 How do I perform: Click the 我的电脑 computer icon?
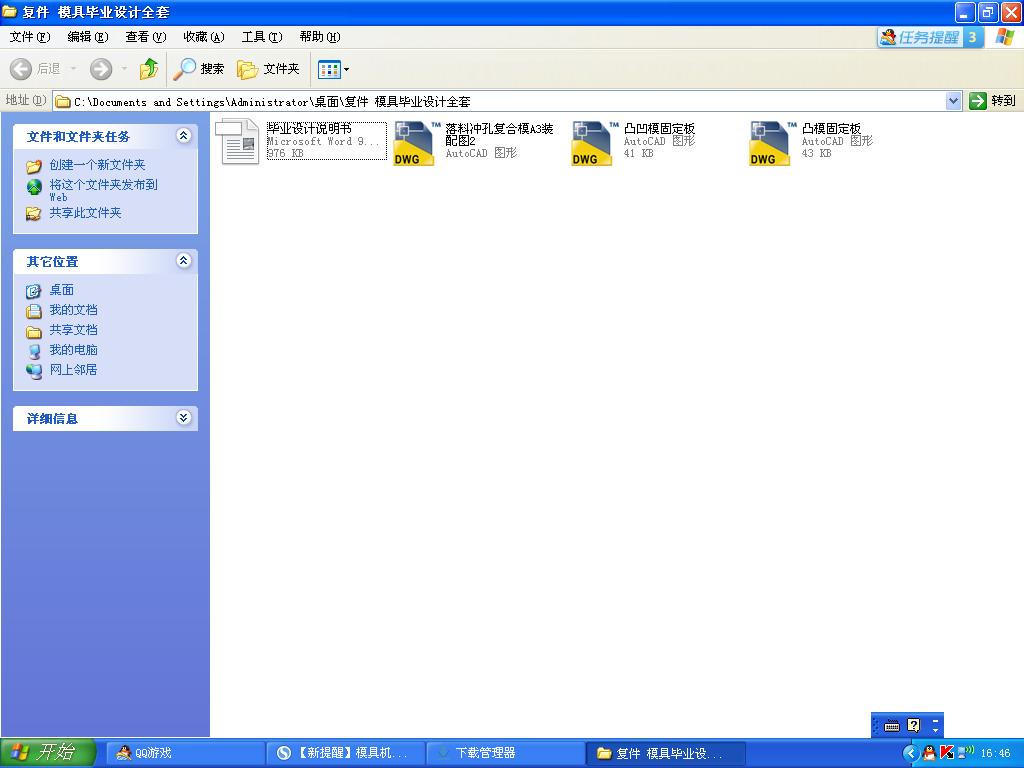(x=34, y=351)
